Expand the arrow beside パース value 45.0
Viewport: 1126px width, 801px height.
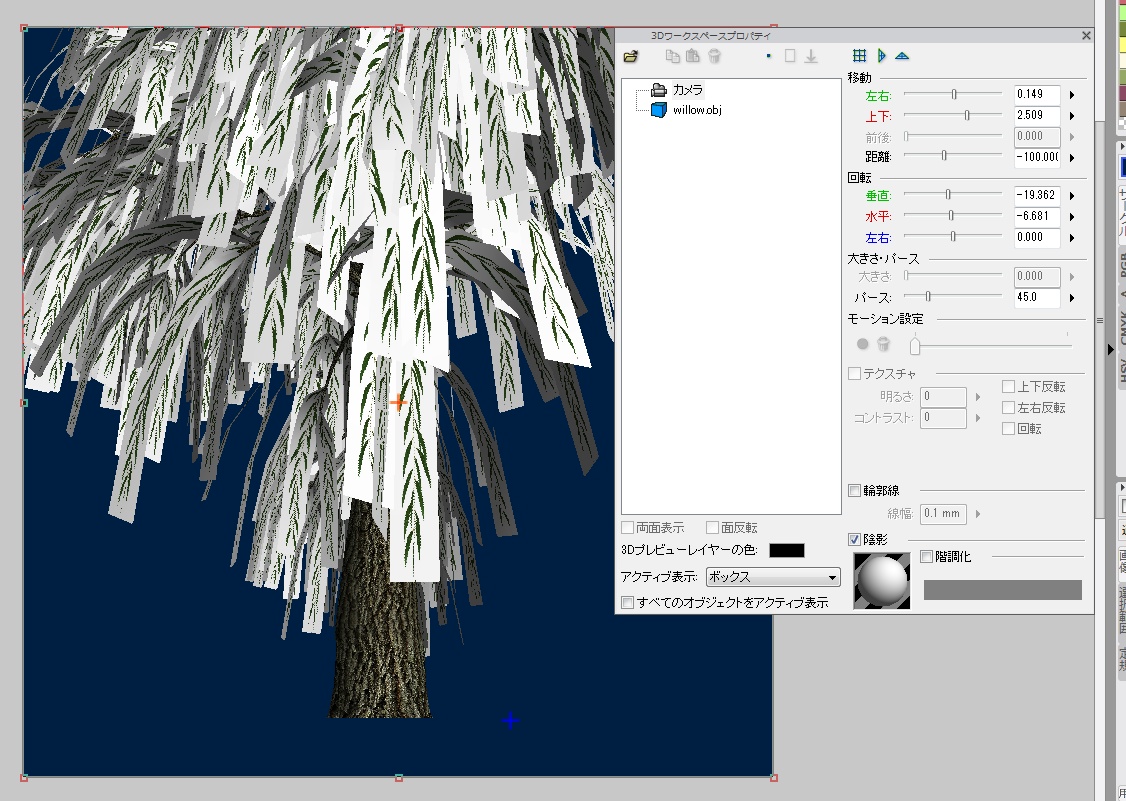(x=1073, y=298)
